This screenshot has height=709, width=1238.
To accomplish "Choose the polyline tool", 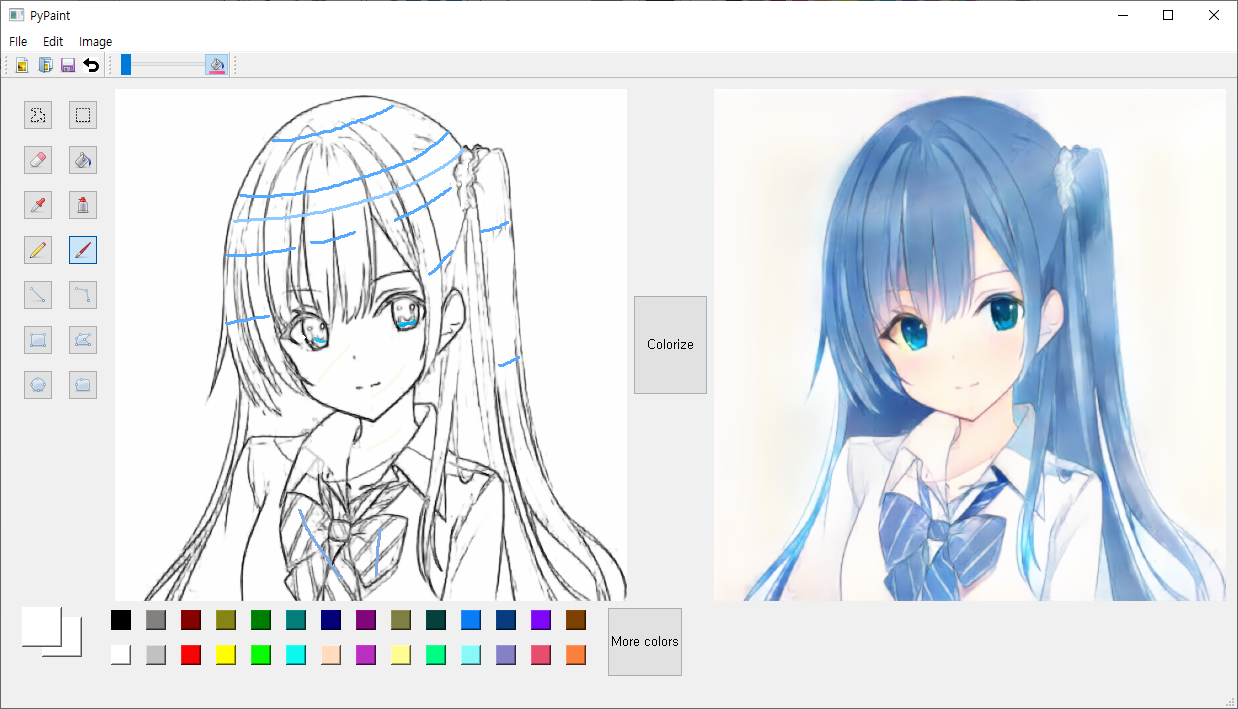I will coord(83,295).
